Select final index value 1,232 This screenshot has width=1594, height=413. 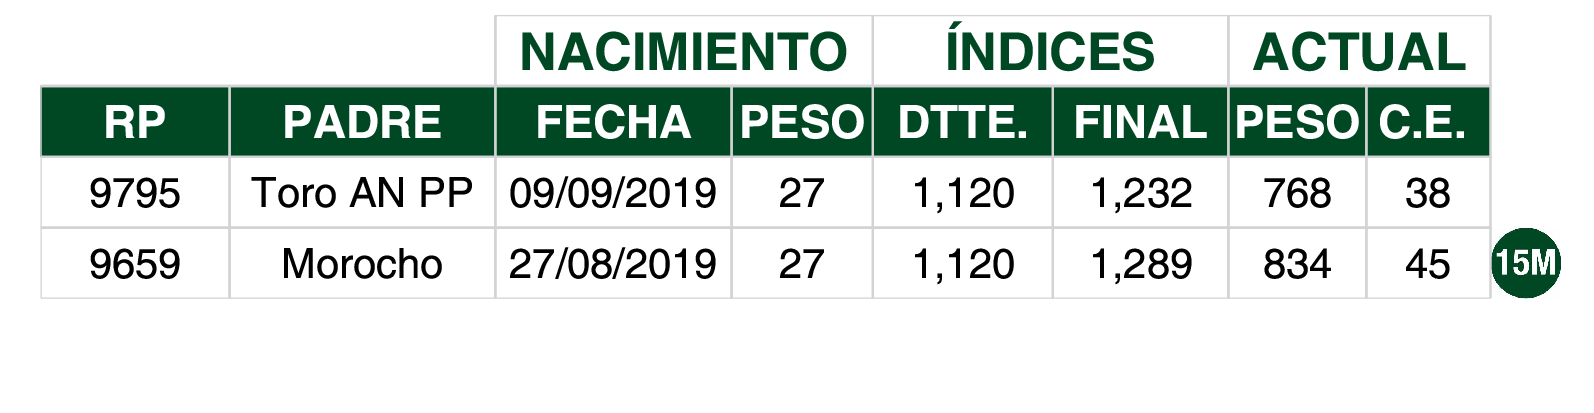tap(1140, 193)
